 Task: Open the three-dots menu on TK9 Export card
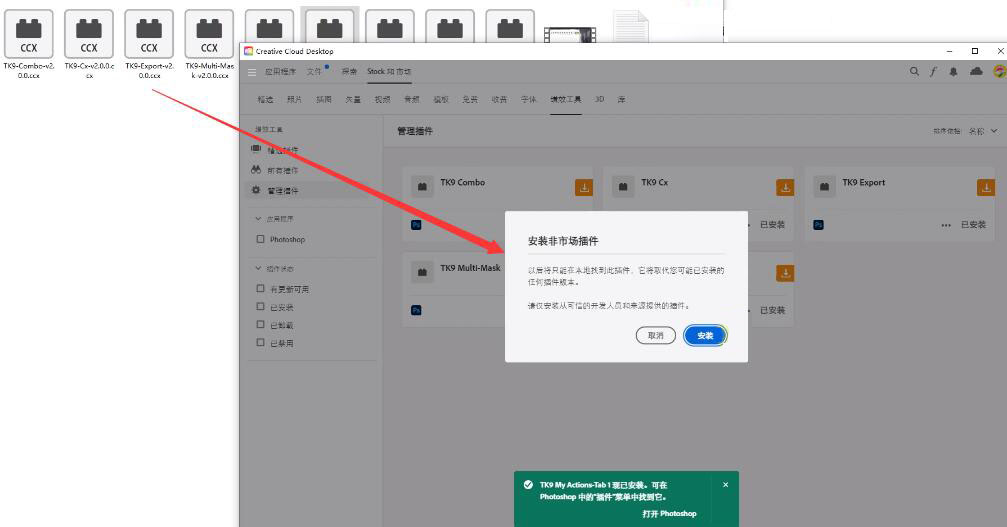(x=946, y=225)
